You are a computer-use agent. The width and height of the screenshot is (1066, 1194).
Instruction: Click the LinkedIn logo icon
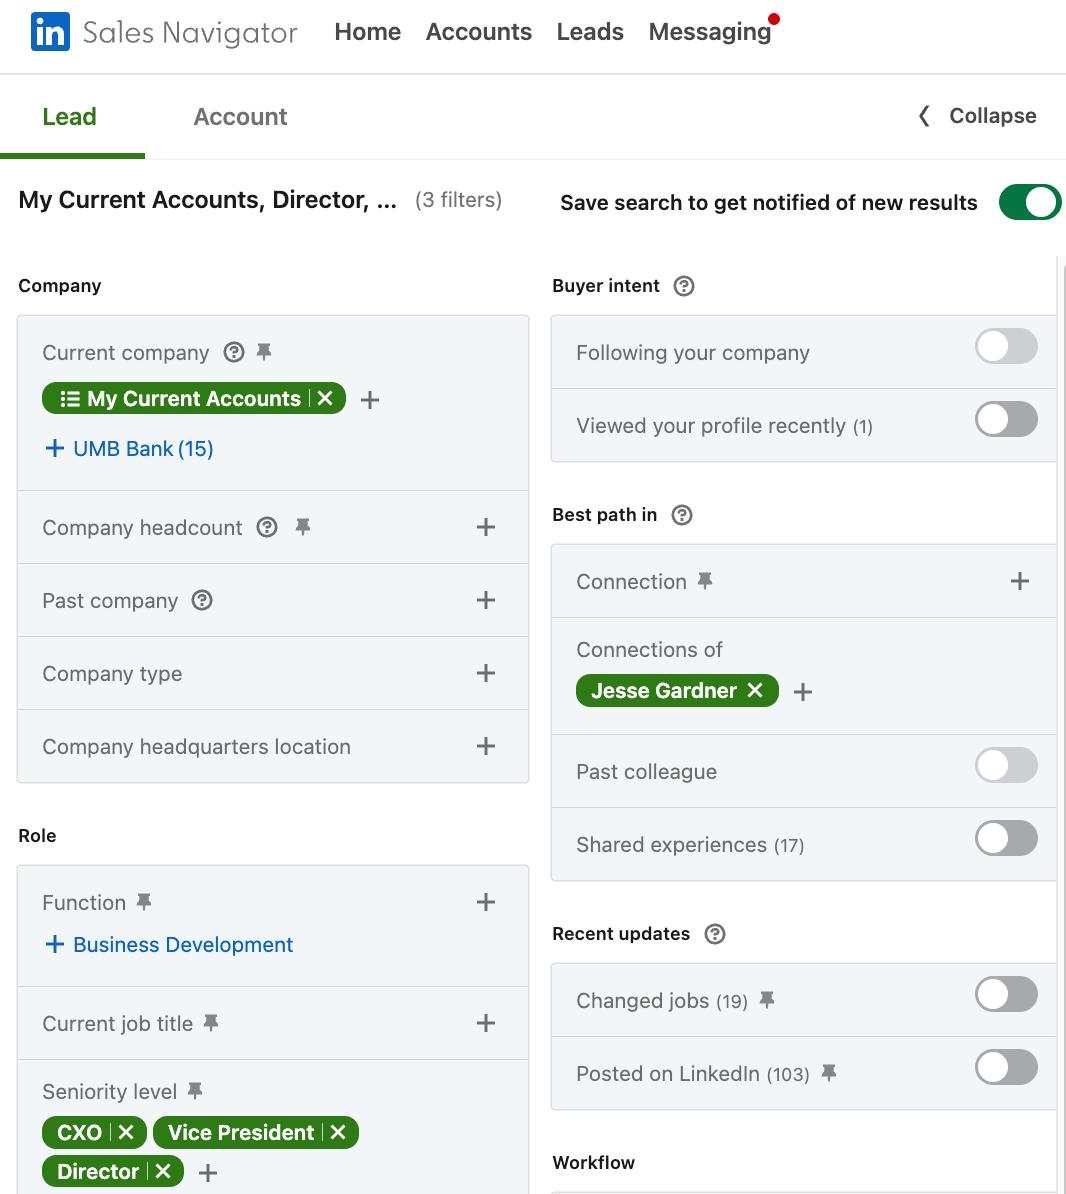click(x=50, y=32)
